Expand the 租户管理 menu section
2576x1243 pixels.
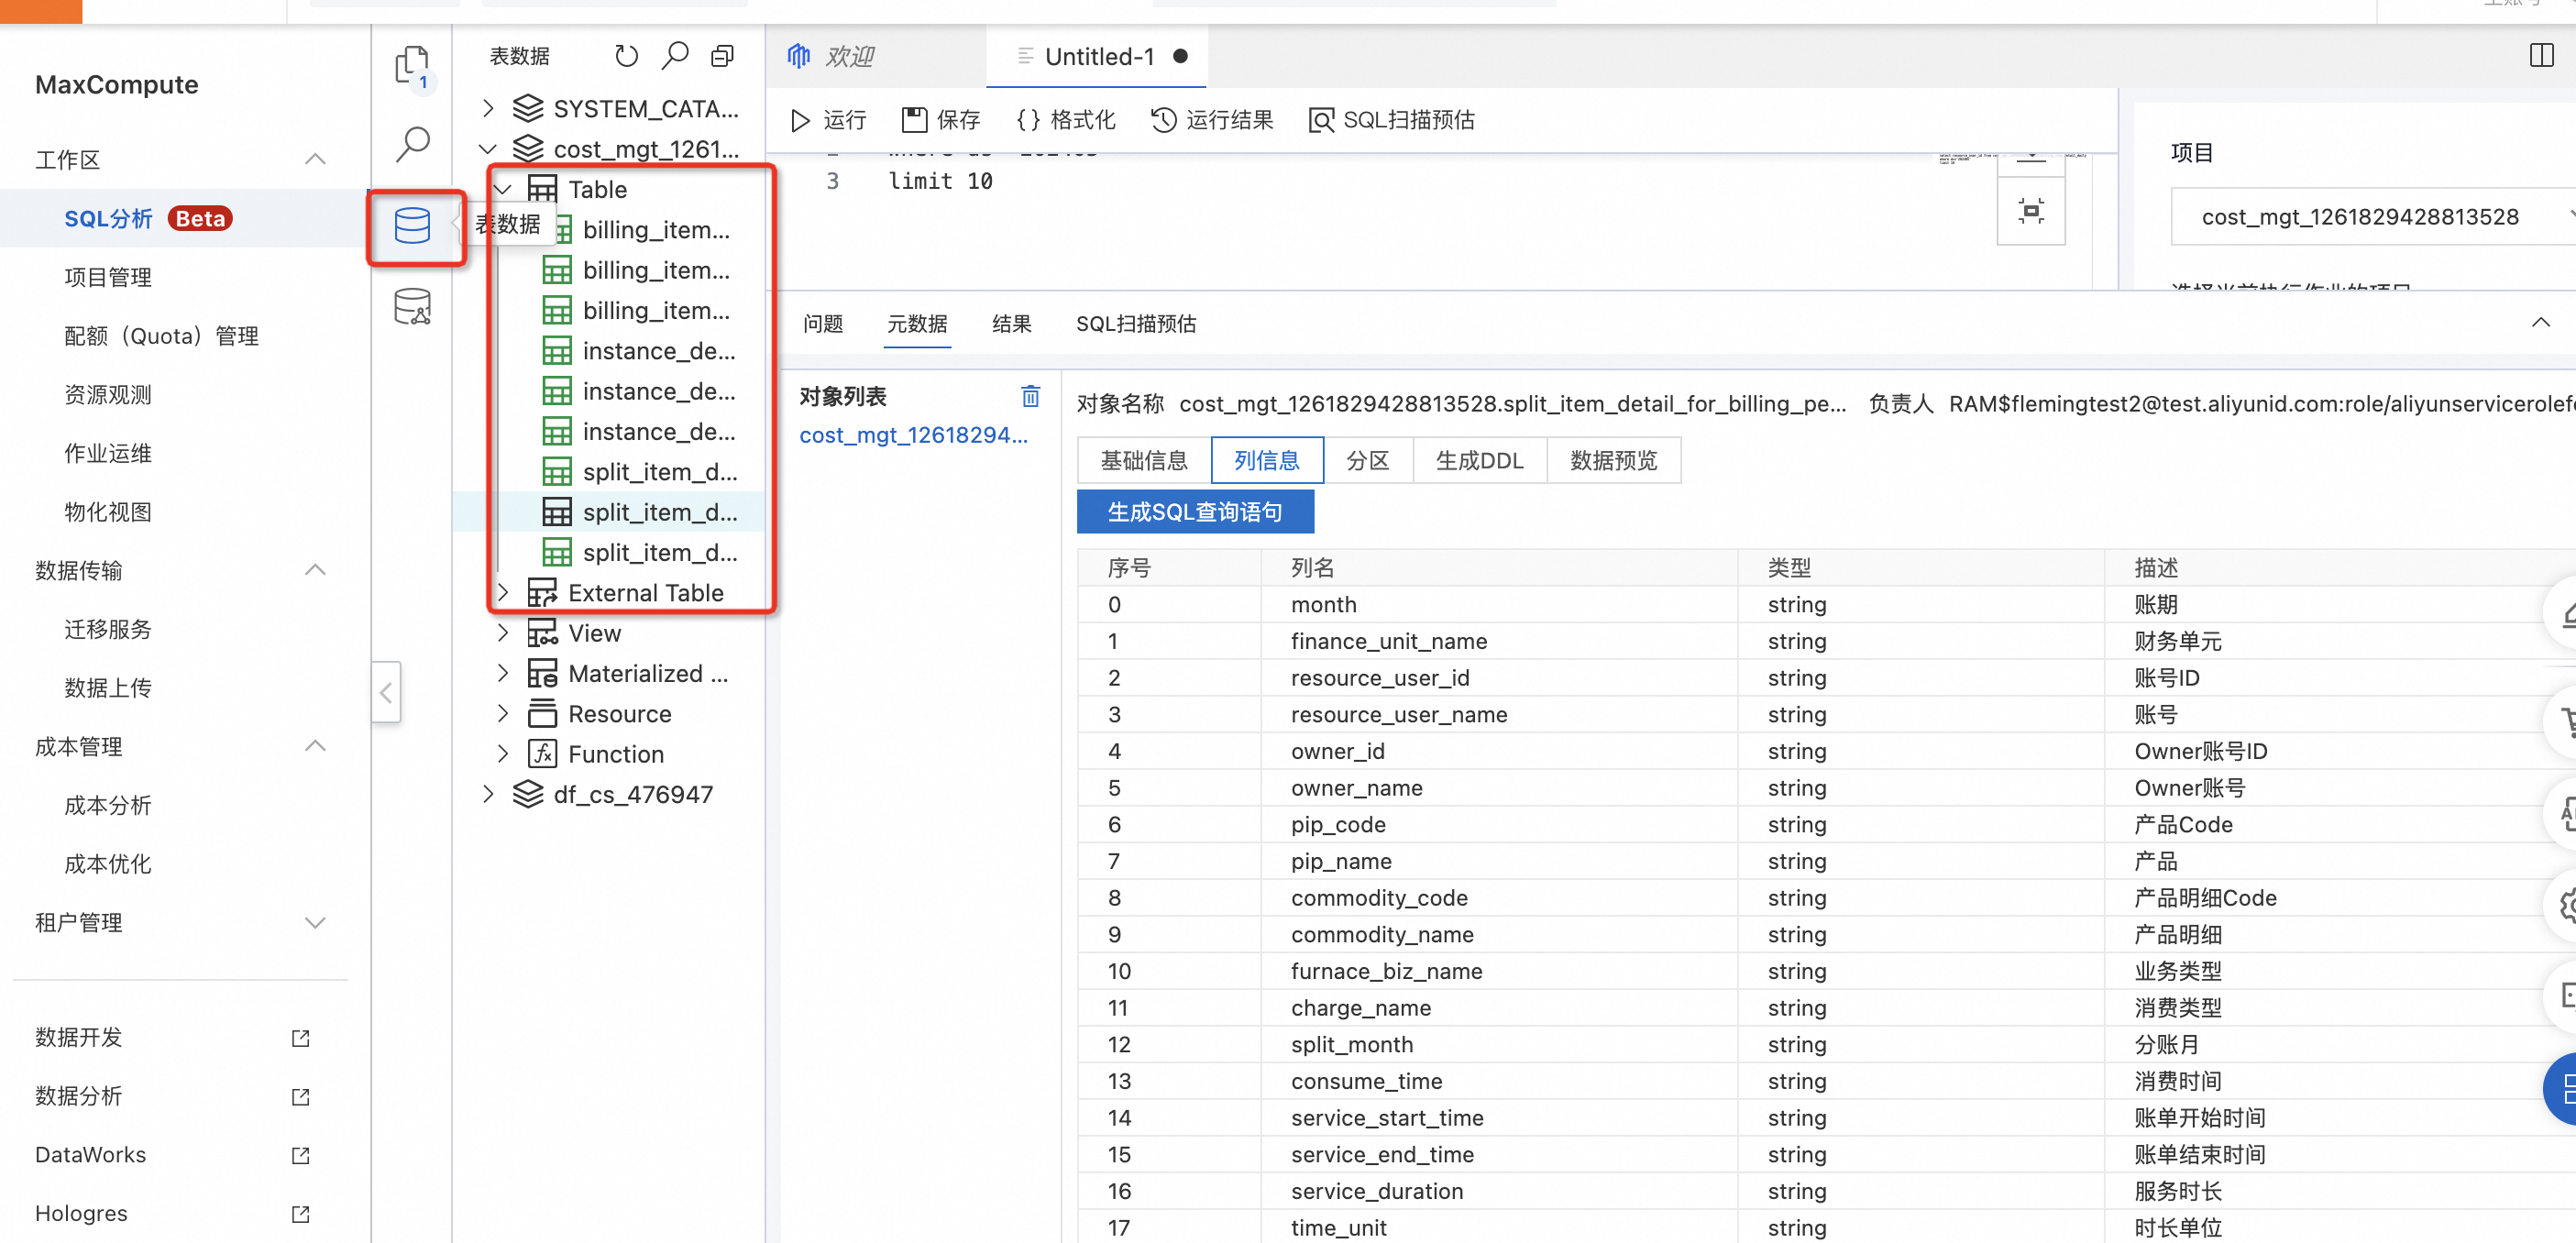[x=314, y=922]
